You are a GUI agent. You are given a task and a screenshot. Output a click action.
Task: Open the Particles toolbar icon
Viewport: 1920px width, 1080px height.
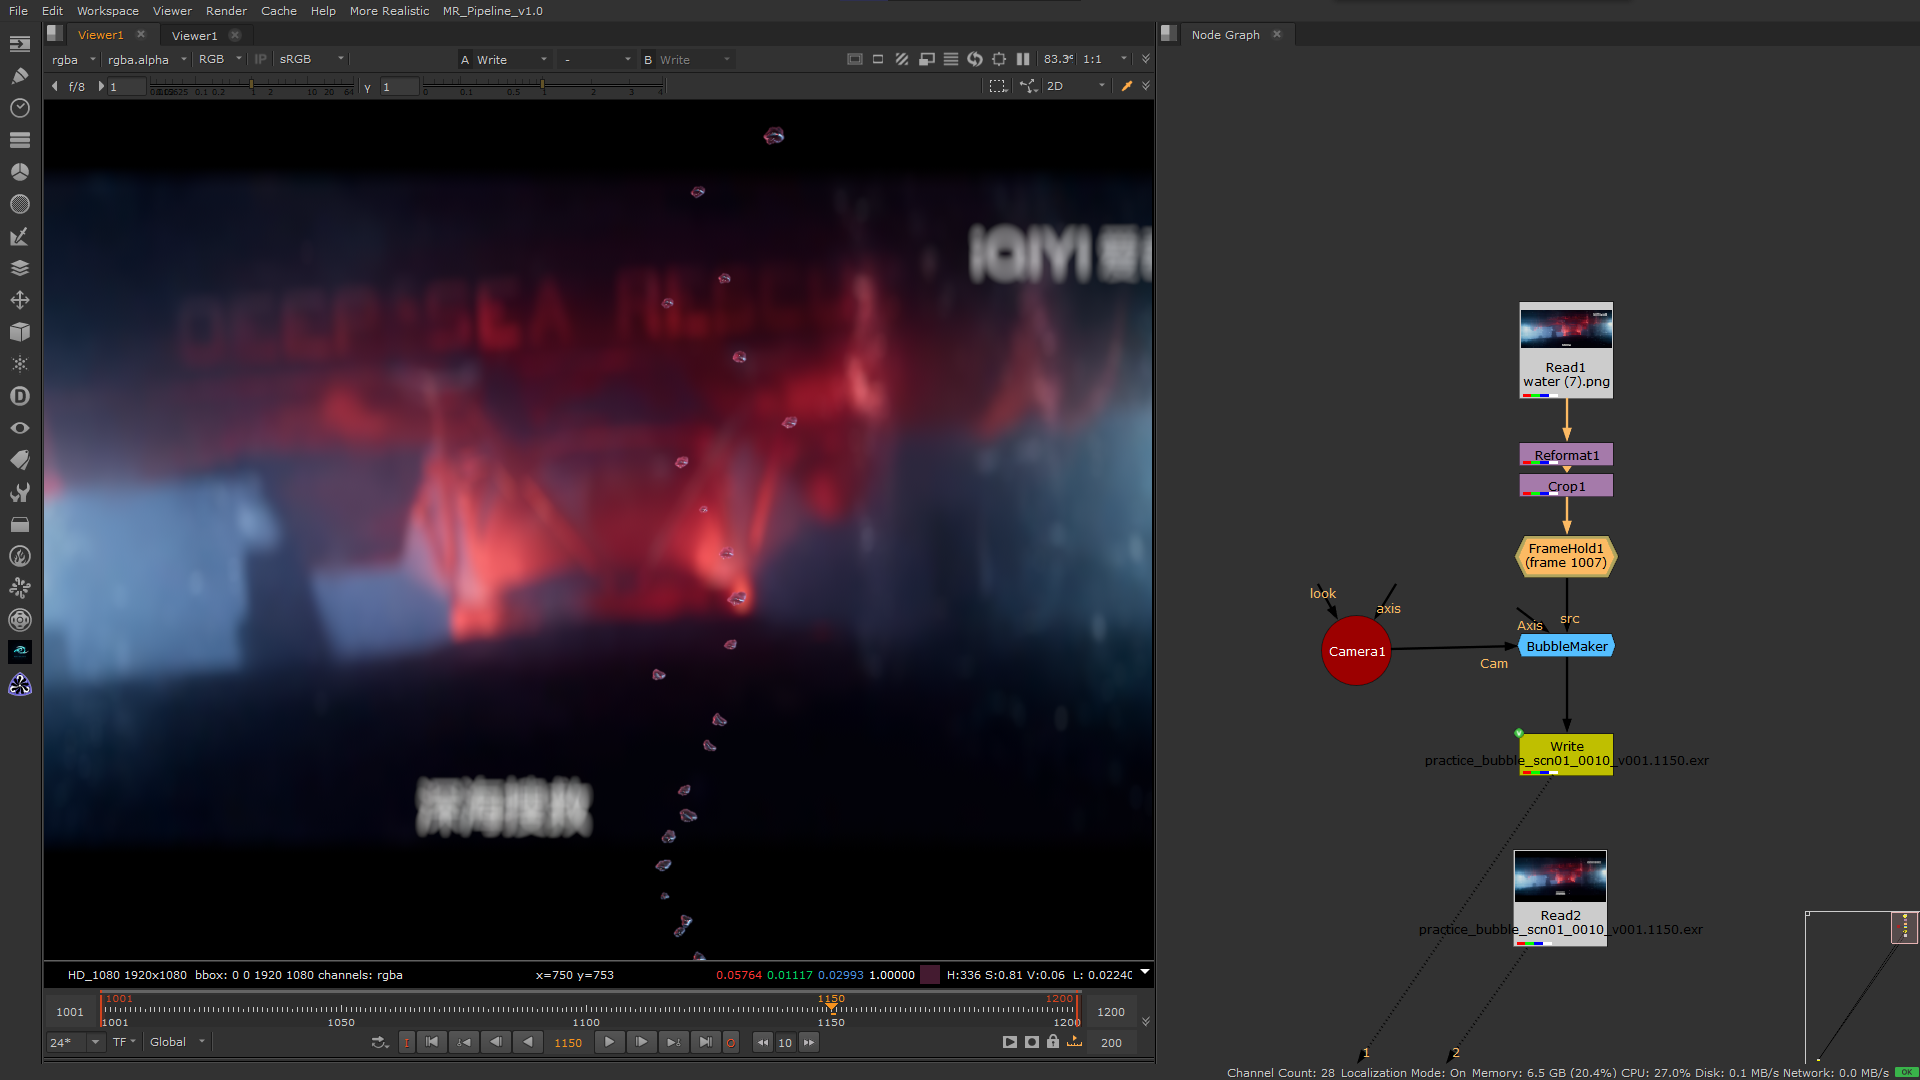pyautogui.click(x=20, y=364)
